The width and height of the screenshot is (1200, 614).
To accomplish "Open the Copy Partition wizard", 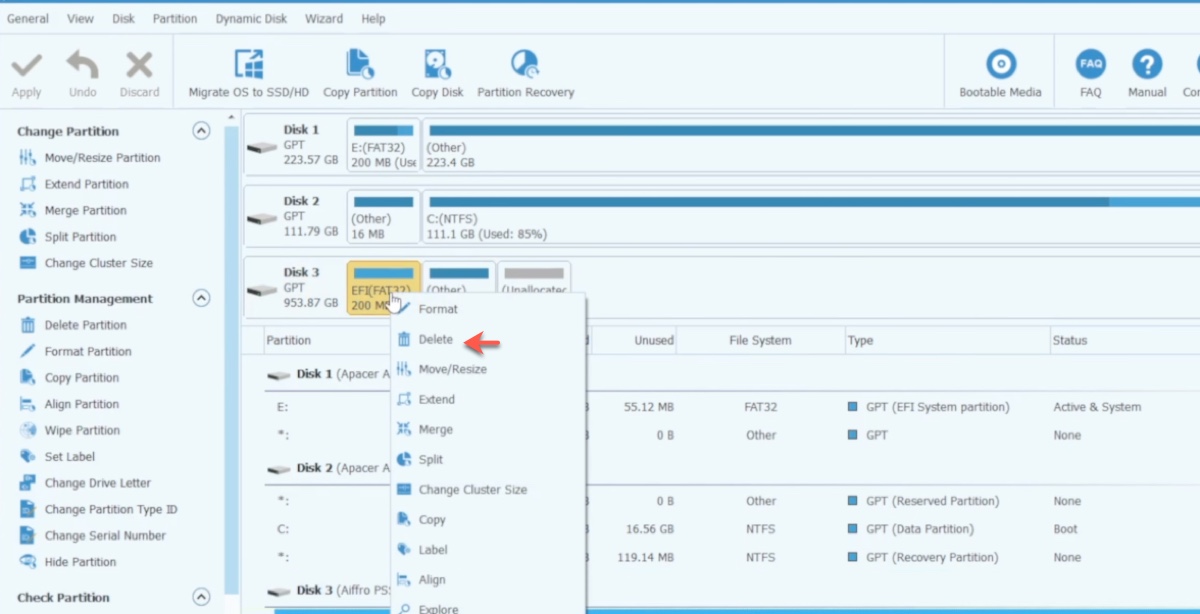I will 360,66.
